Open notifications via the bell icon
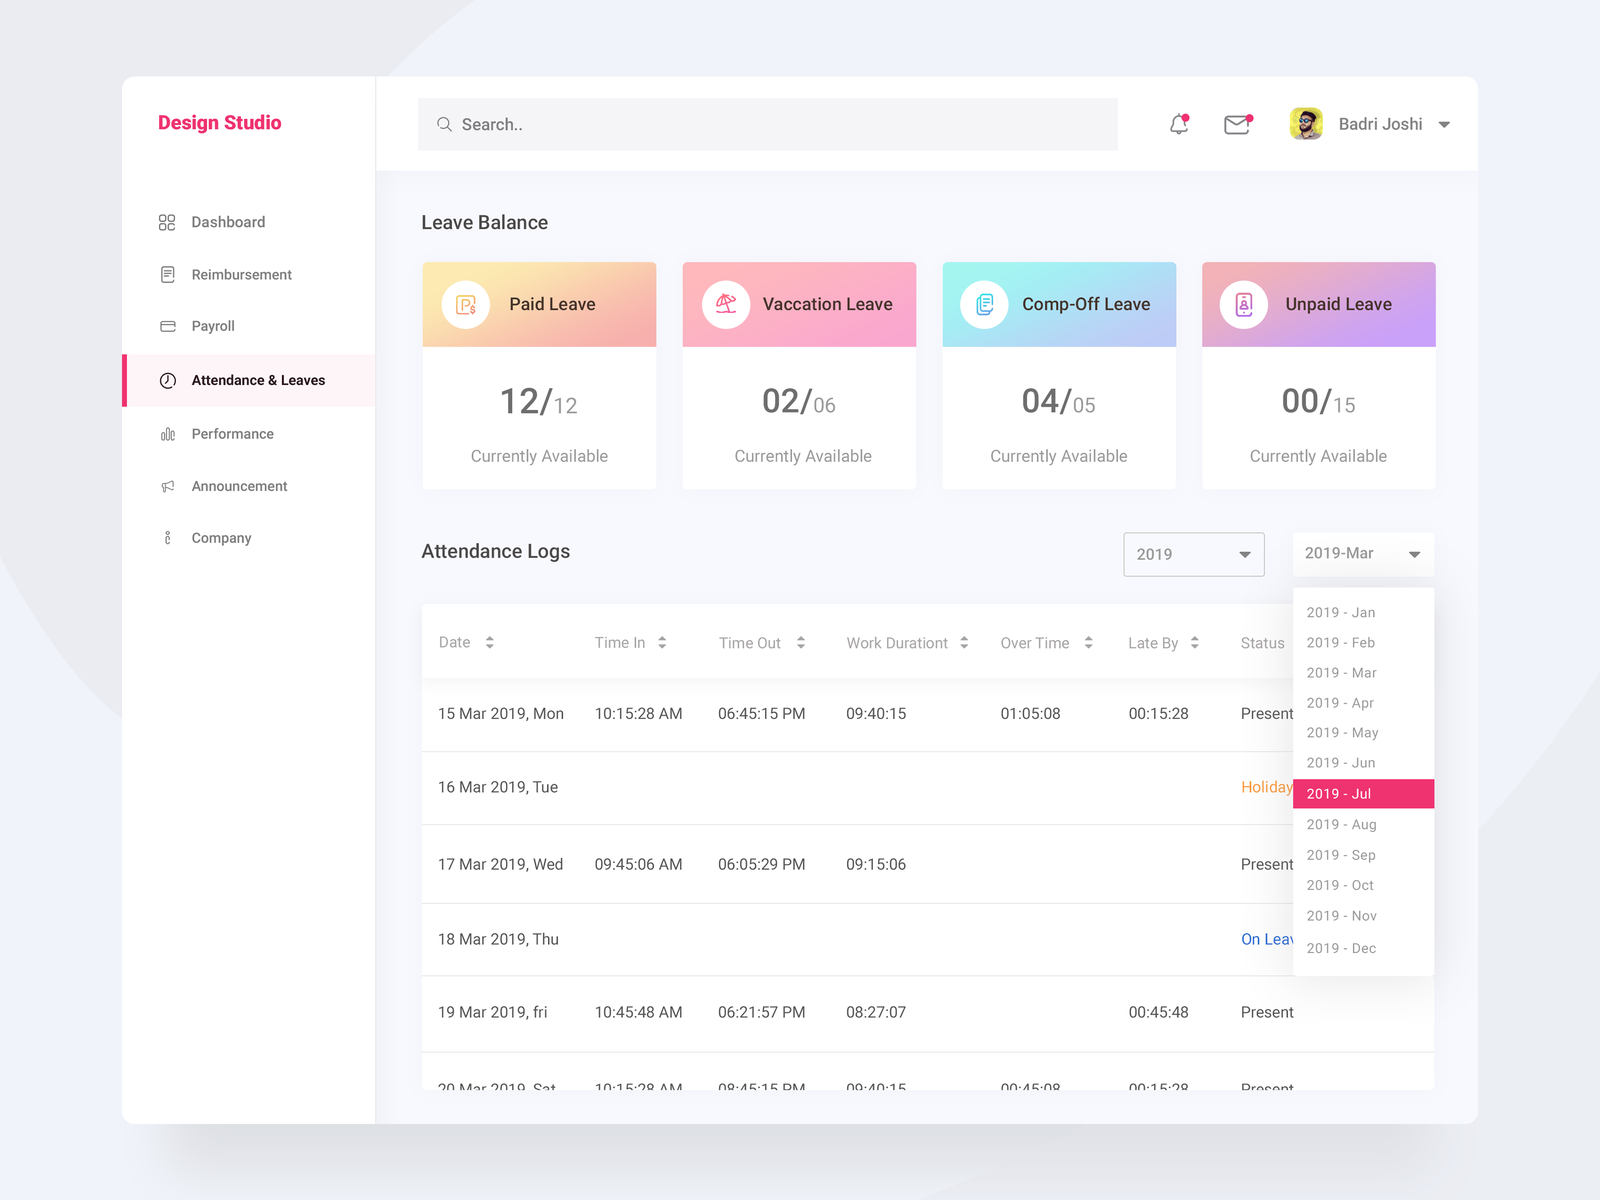The image size is (1600, 1200). pyautogui.click(x=1178, y=124)
